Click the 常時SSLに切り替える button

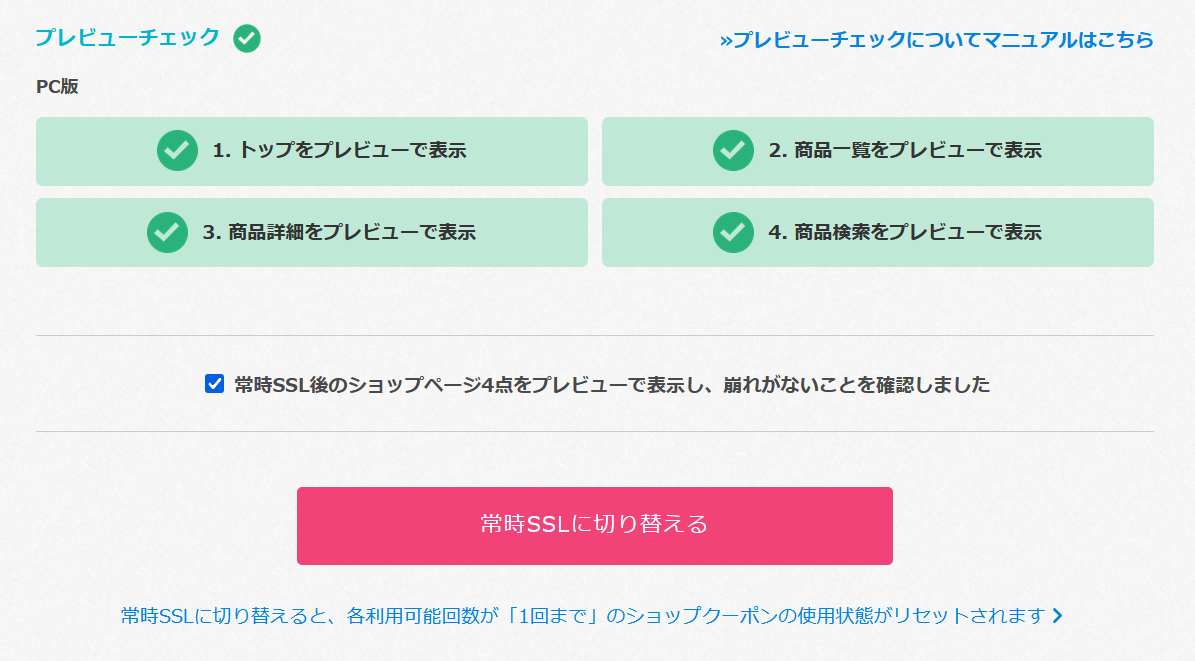tap(595, 525)
